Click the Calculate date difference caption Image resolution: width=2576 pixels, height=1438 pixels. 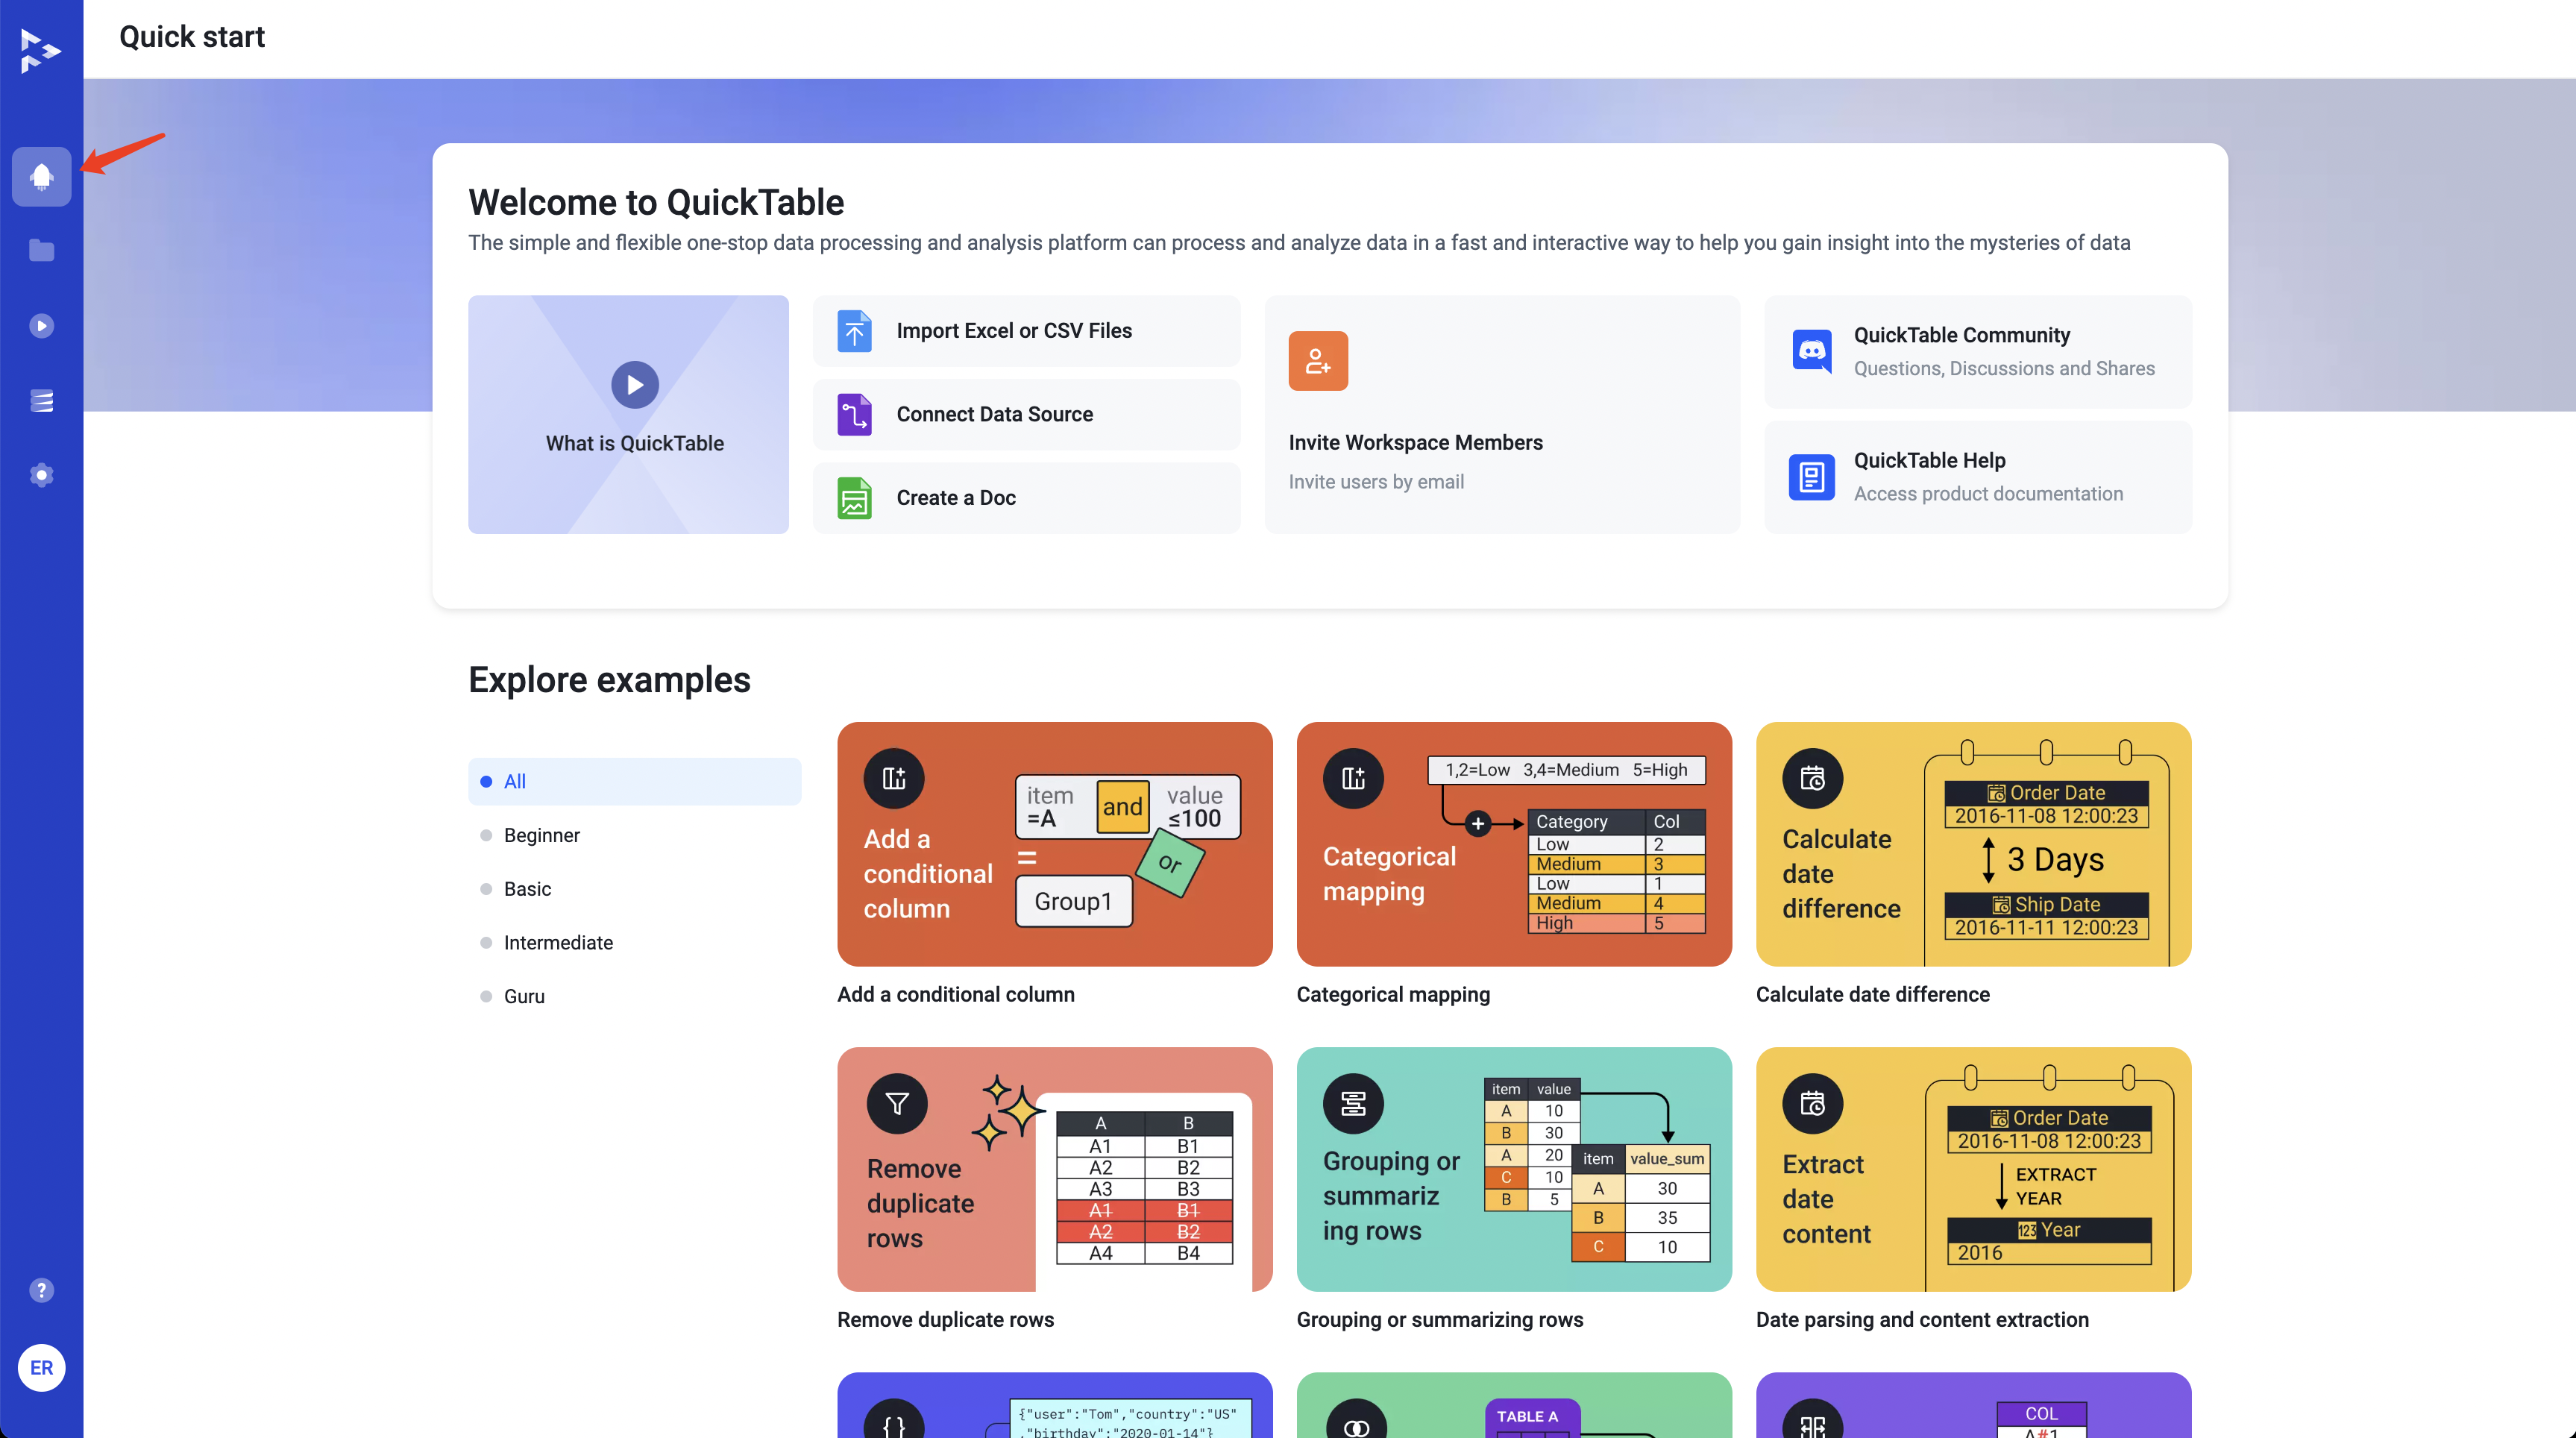click(1873, 994)
